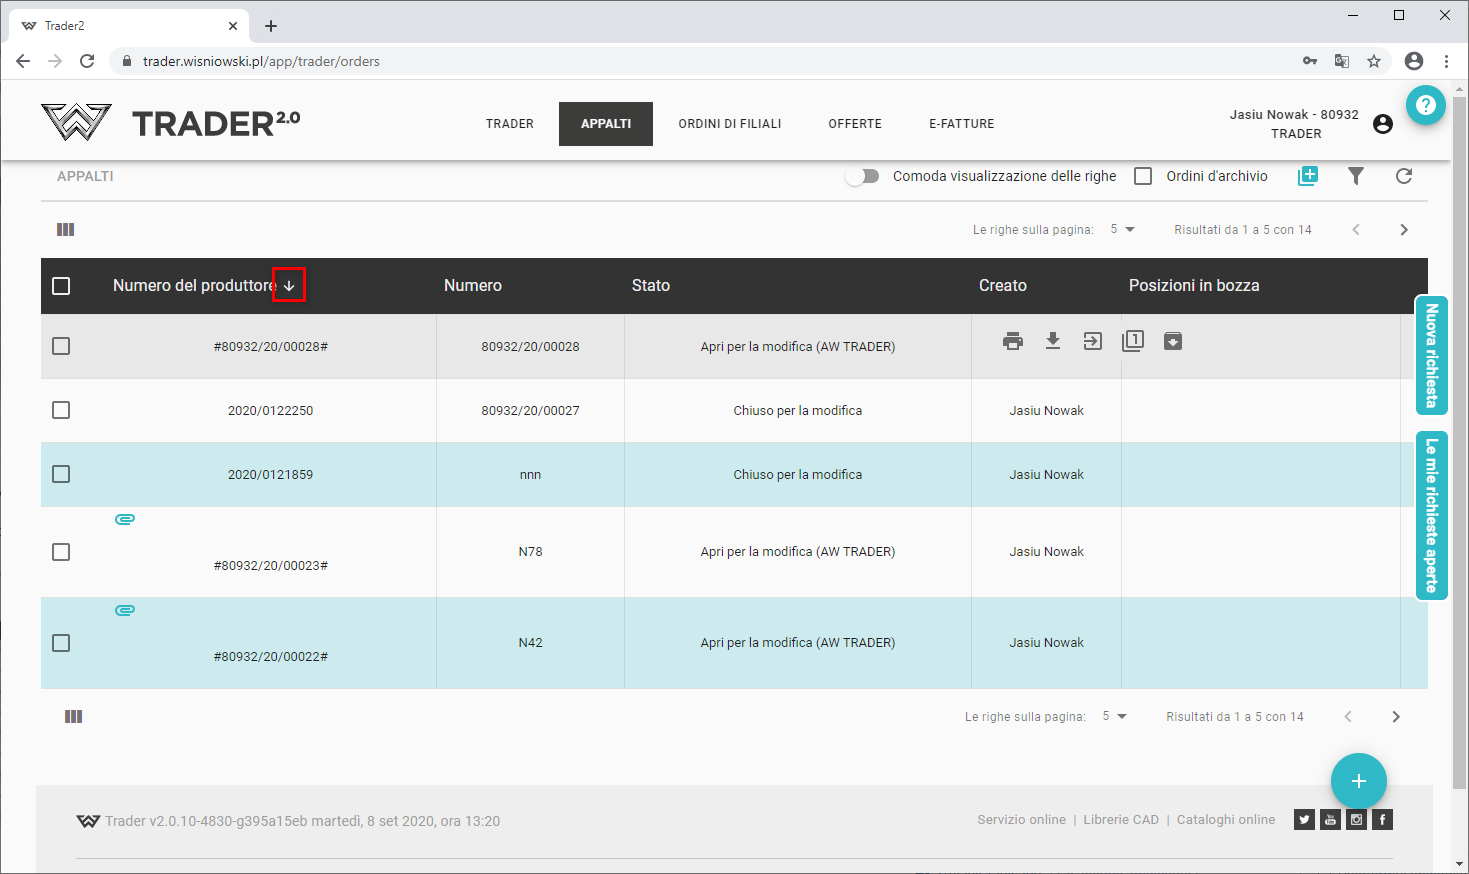Expand the top rows-per-page dropdown
The width and height of the screenshot is (1469, 874).
pos(1123,230)
